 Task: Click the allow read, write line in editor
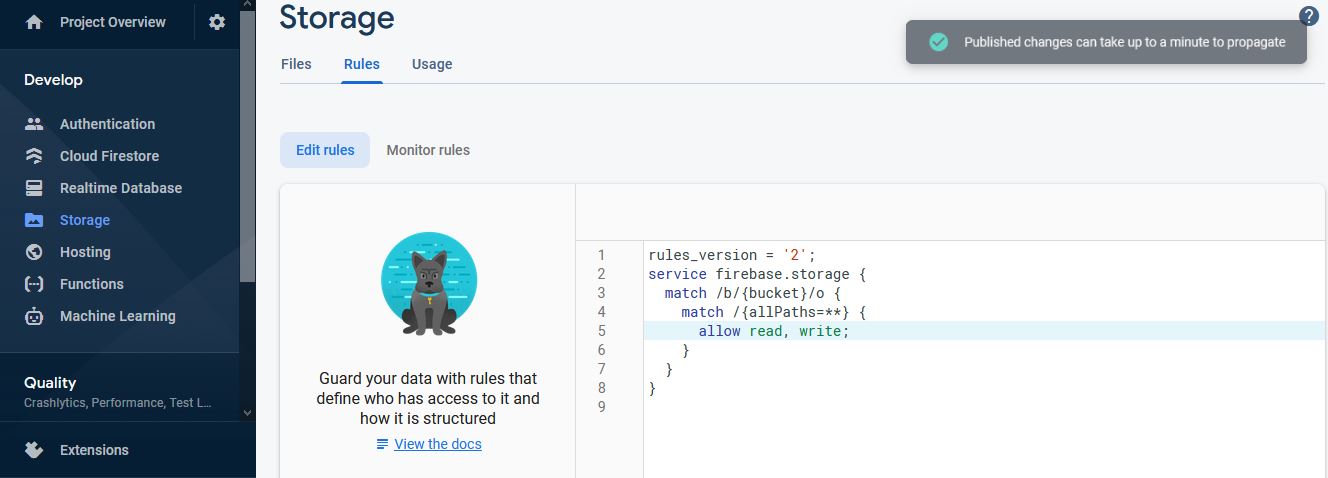tap(773, 331)
